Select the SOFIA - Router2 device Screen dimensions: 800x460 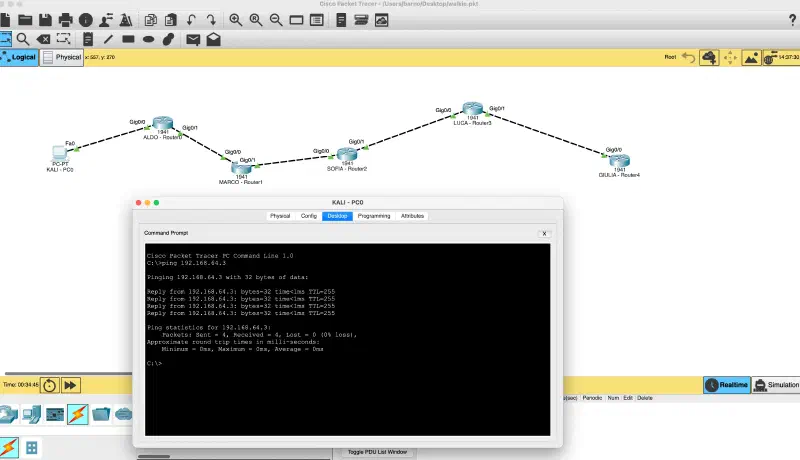[x=347, y=154]
